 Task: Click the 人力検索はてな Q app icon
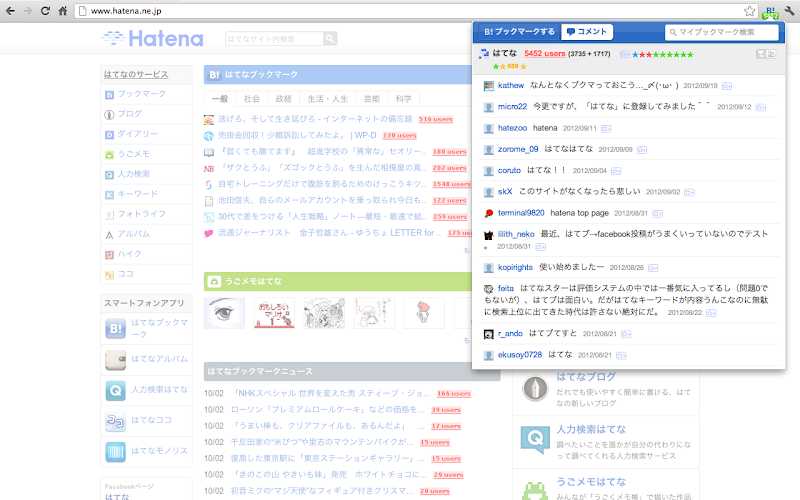[116, 391]
